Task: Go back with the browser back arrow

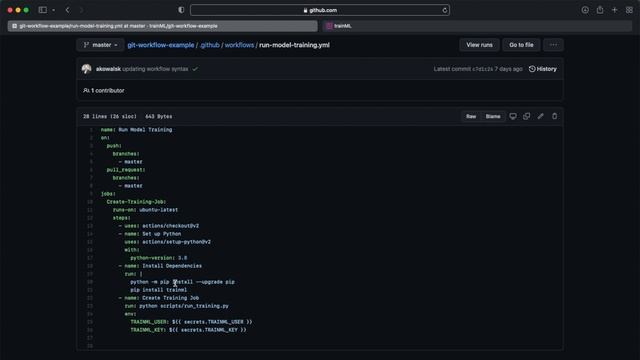Action: [x=68, y=10]
